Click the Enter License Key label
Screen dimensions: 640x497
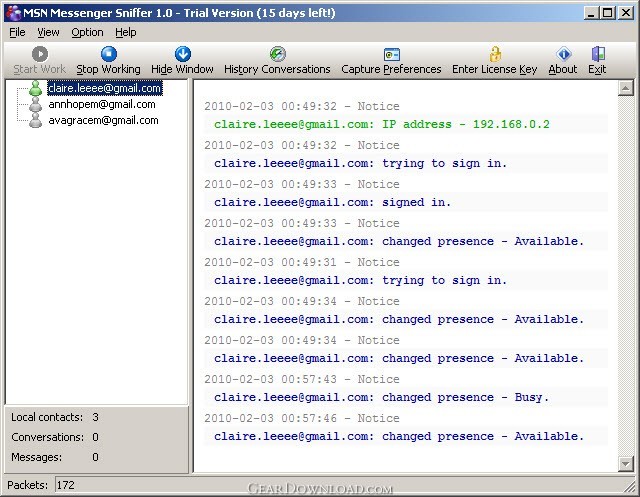[x=495, y=69]
